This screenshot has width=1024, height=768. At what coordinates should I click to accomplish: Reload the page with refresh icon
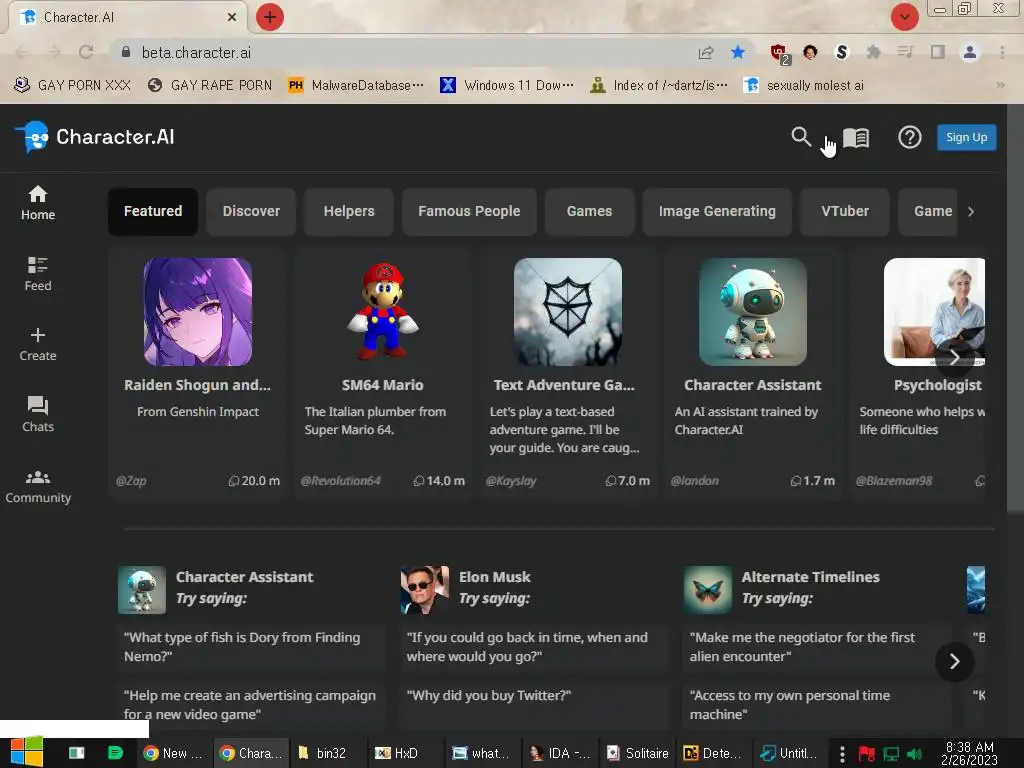pyautogui.click(x=86, y=52)
